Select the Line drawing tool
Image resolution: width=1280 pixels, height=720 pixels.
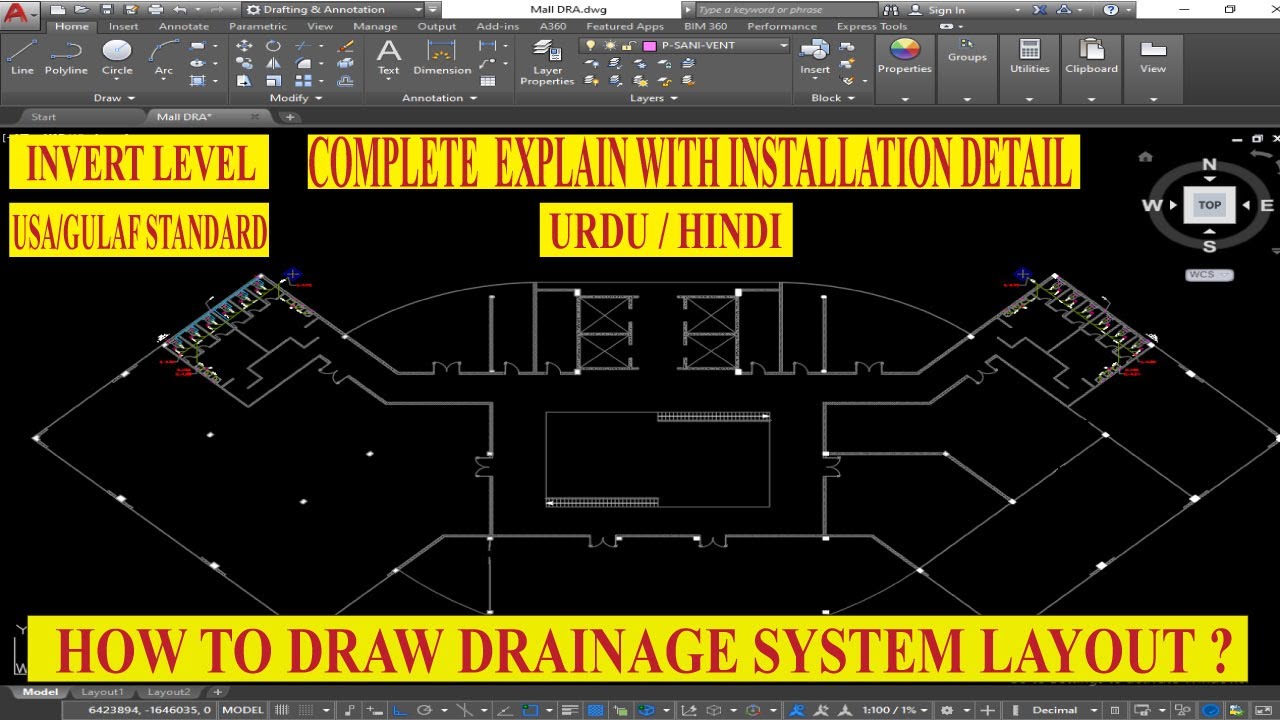(22, 57)
